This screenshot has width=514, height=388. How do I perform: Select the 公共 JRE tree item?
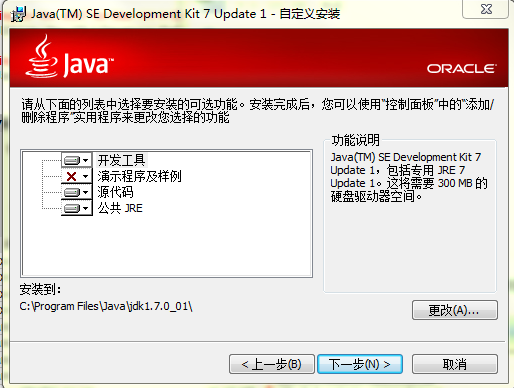click(x=120, y=208)
